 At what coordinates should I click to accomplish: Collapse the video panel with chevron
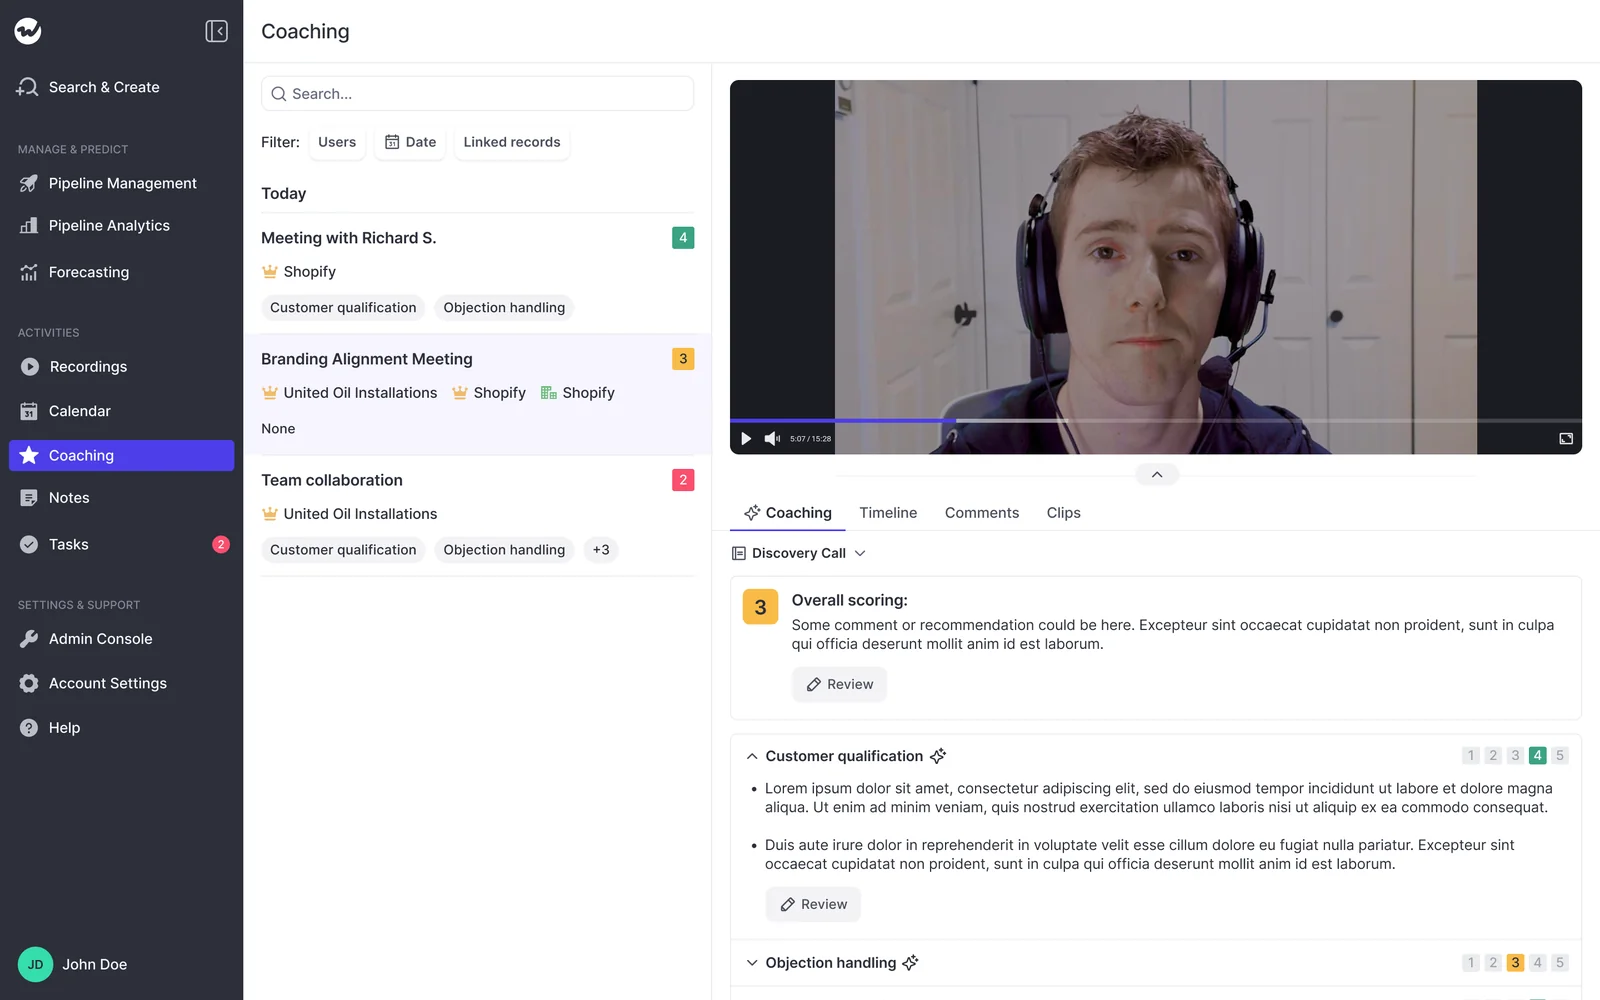coord(1157,475)
